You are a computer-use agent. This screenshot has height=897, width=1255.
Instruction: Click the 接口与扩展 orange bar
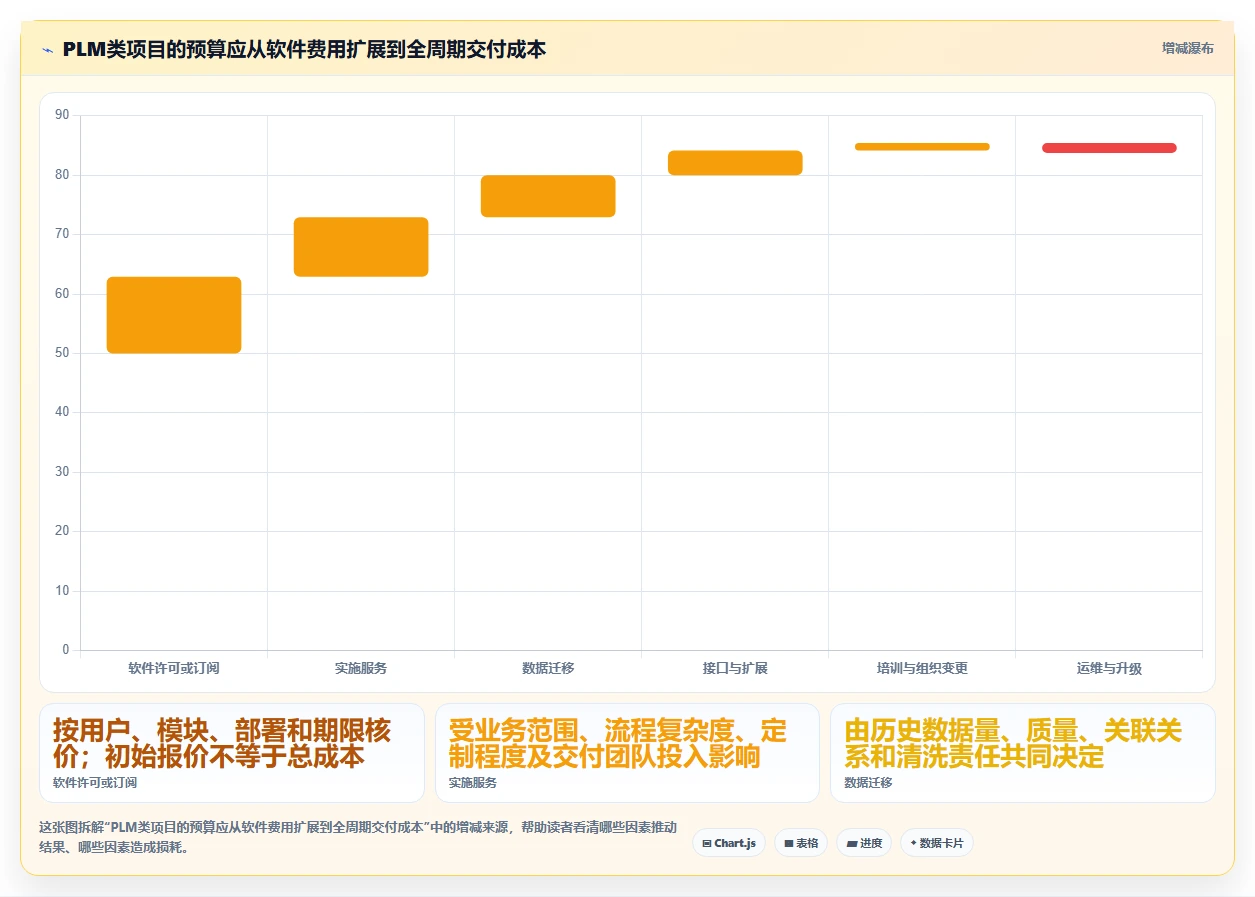(735, 163)
